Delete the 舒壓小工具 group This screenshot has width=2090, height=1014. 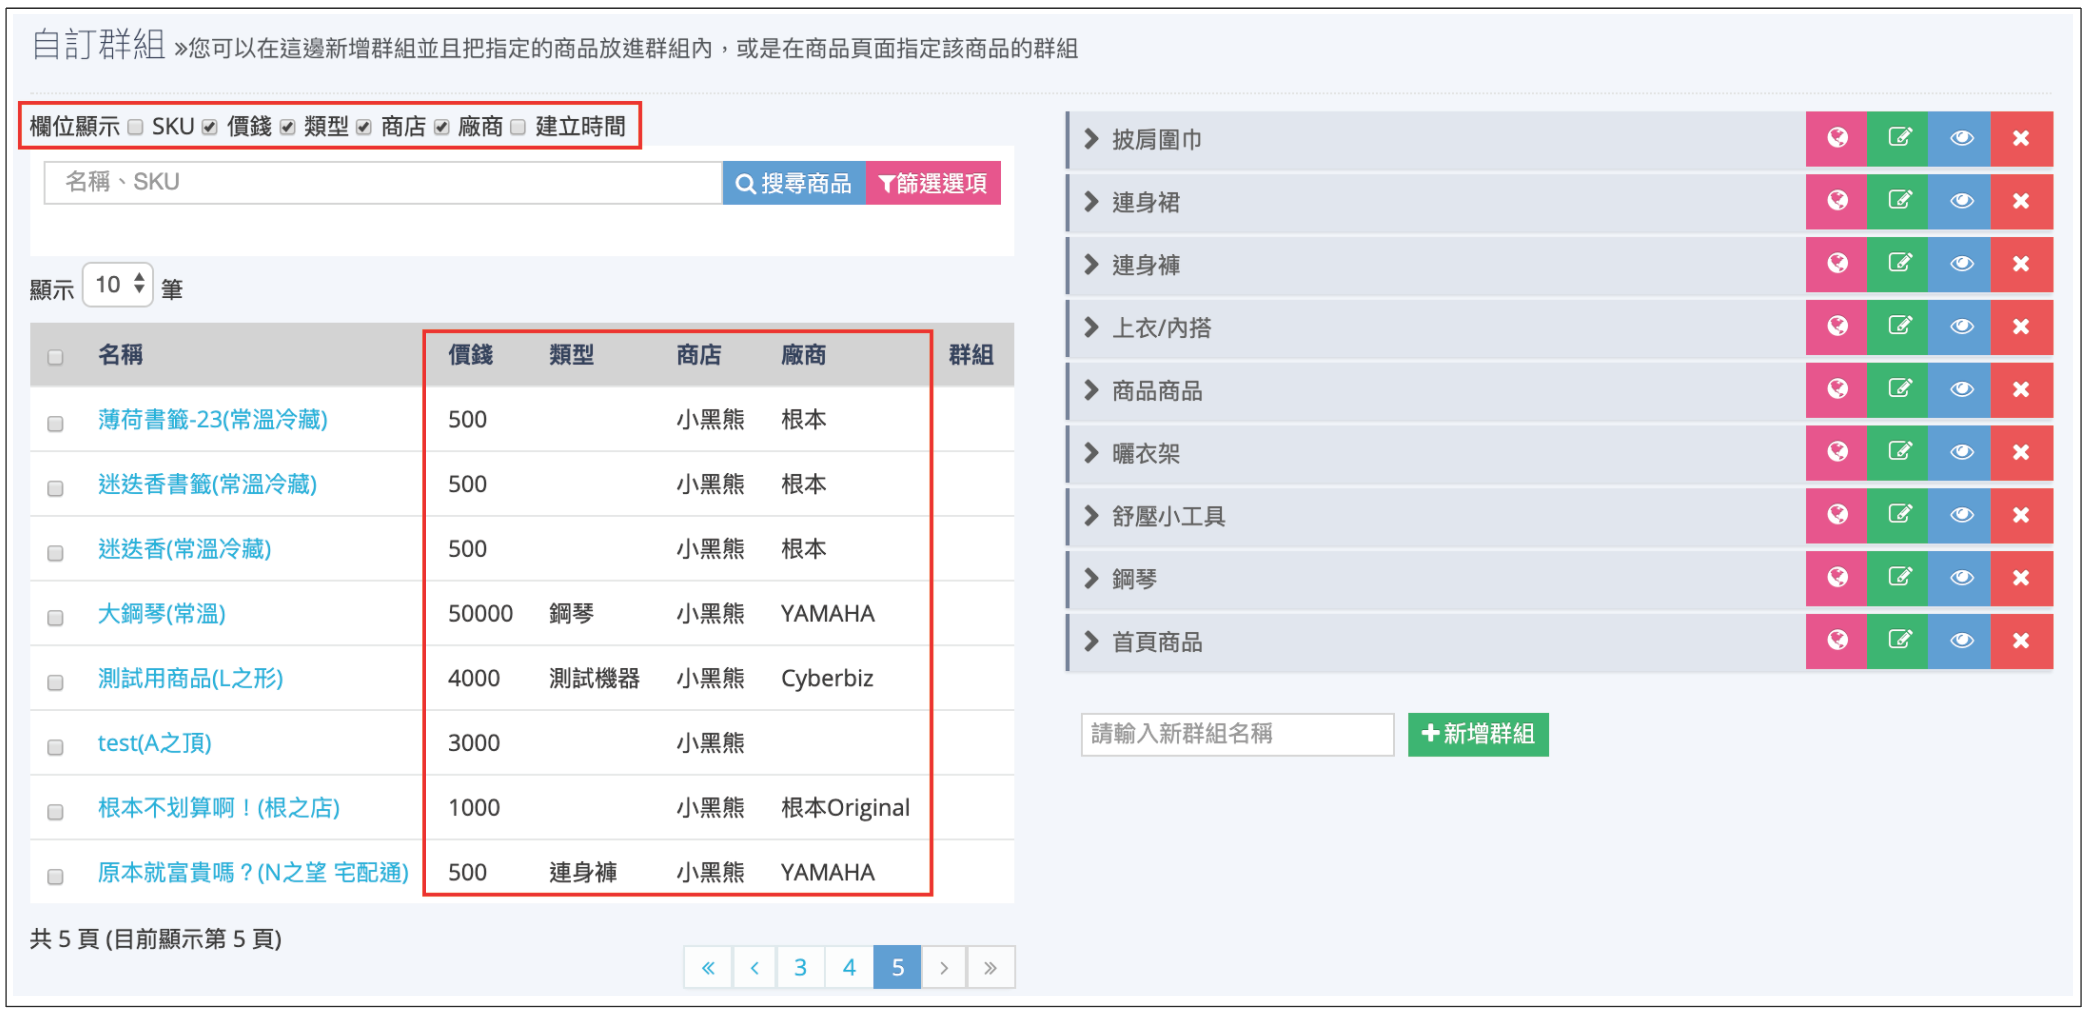2021,517
